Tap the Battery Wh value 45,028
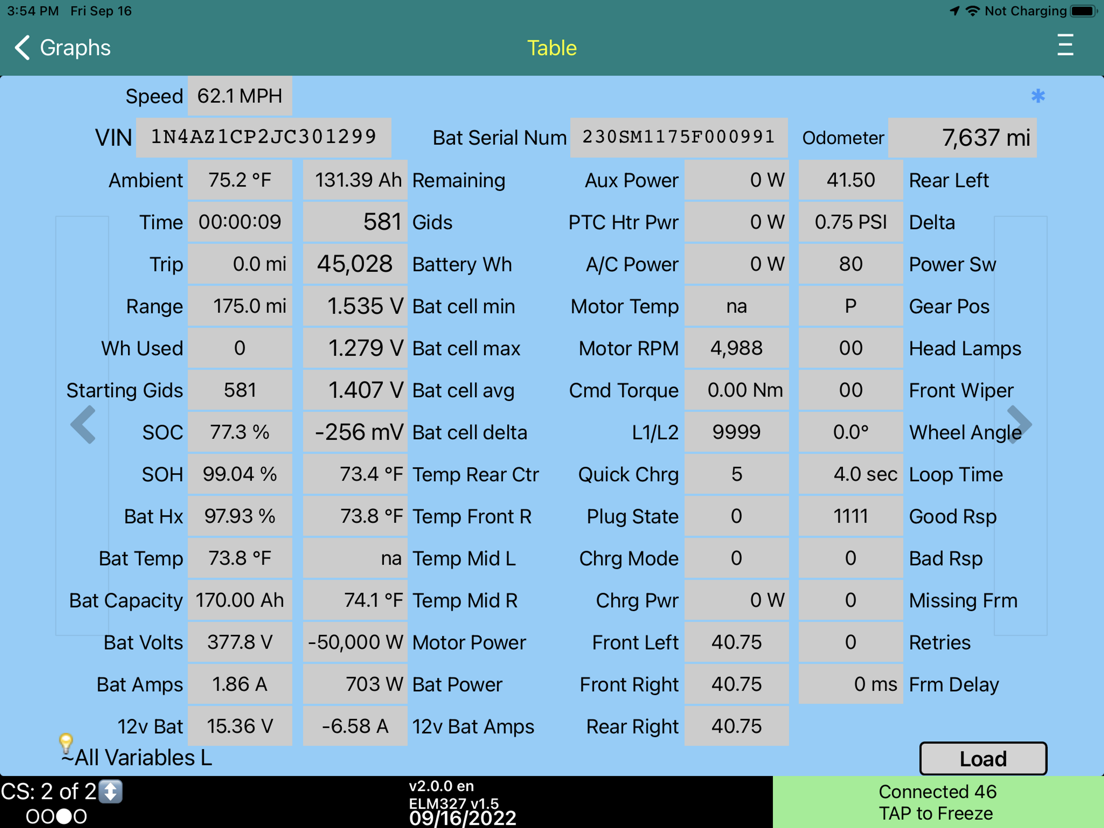This screenshot has height=828, width=1104. coord(356,264)
